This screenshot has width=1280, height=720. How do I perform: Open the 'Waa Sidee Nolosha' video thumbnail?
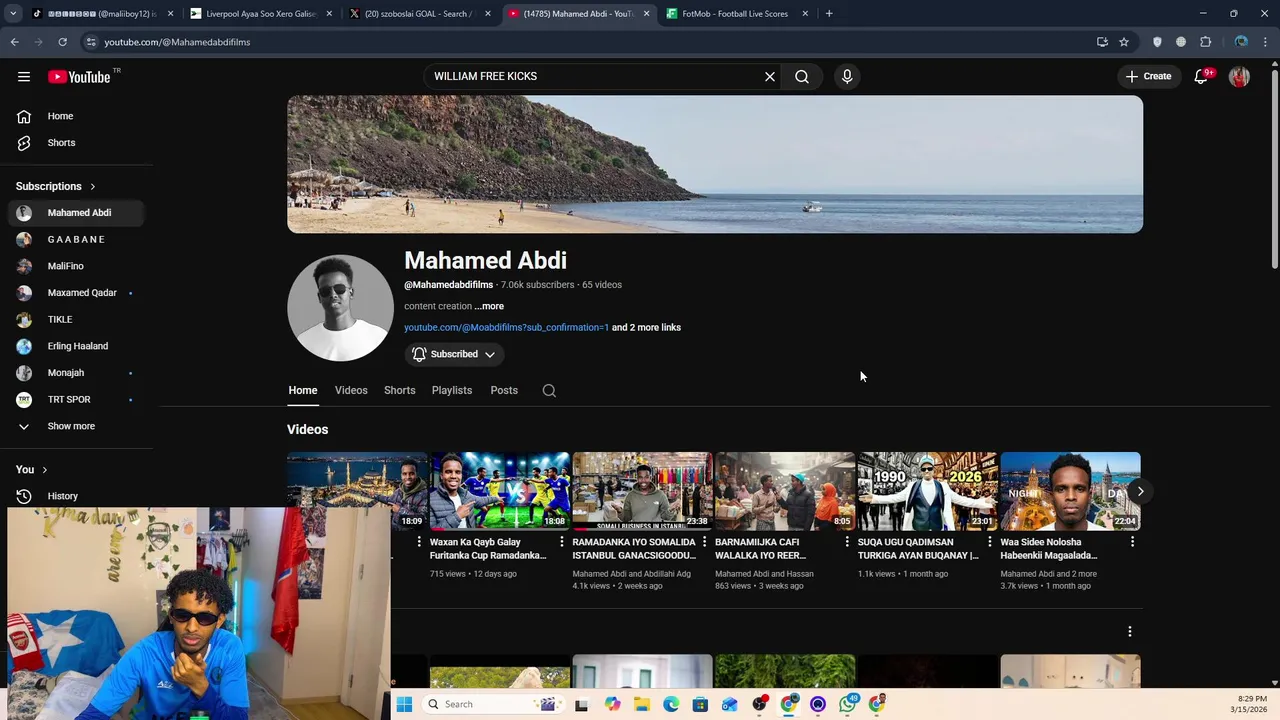(1070, 491)
